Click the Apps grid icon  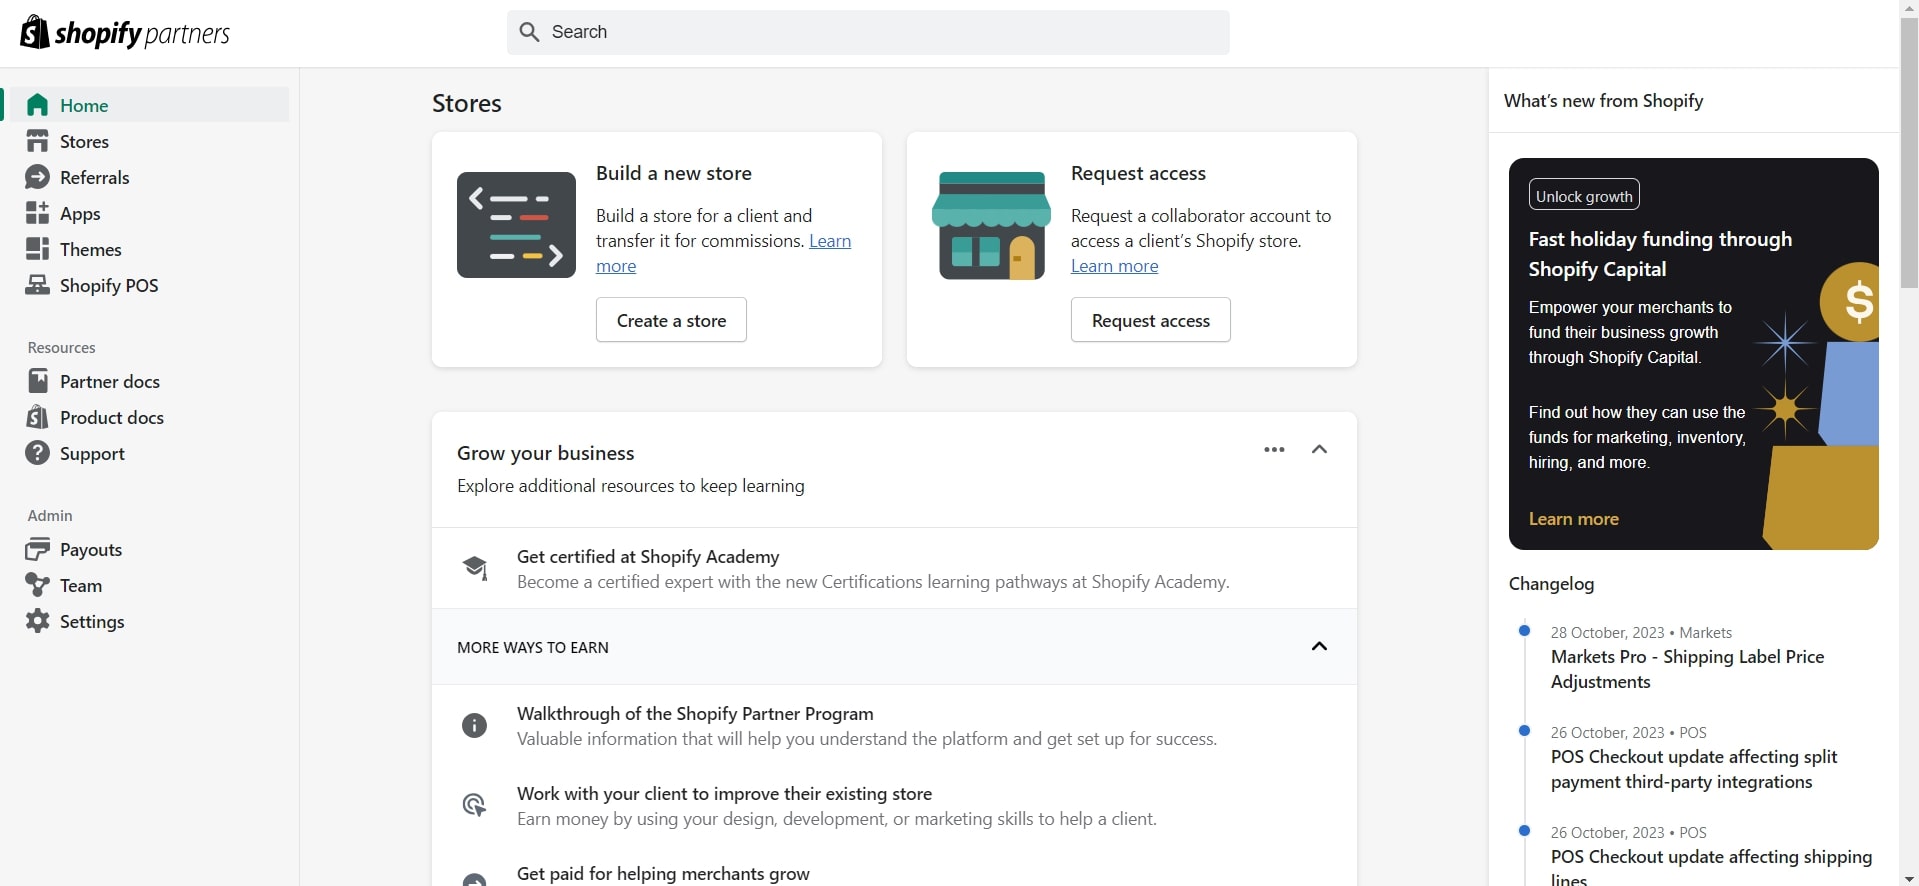coord(38,213)
